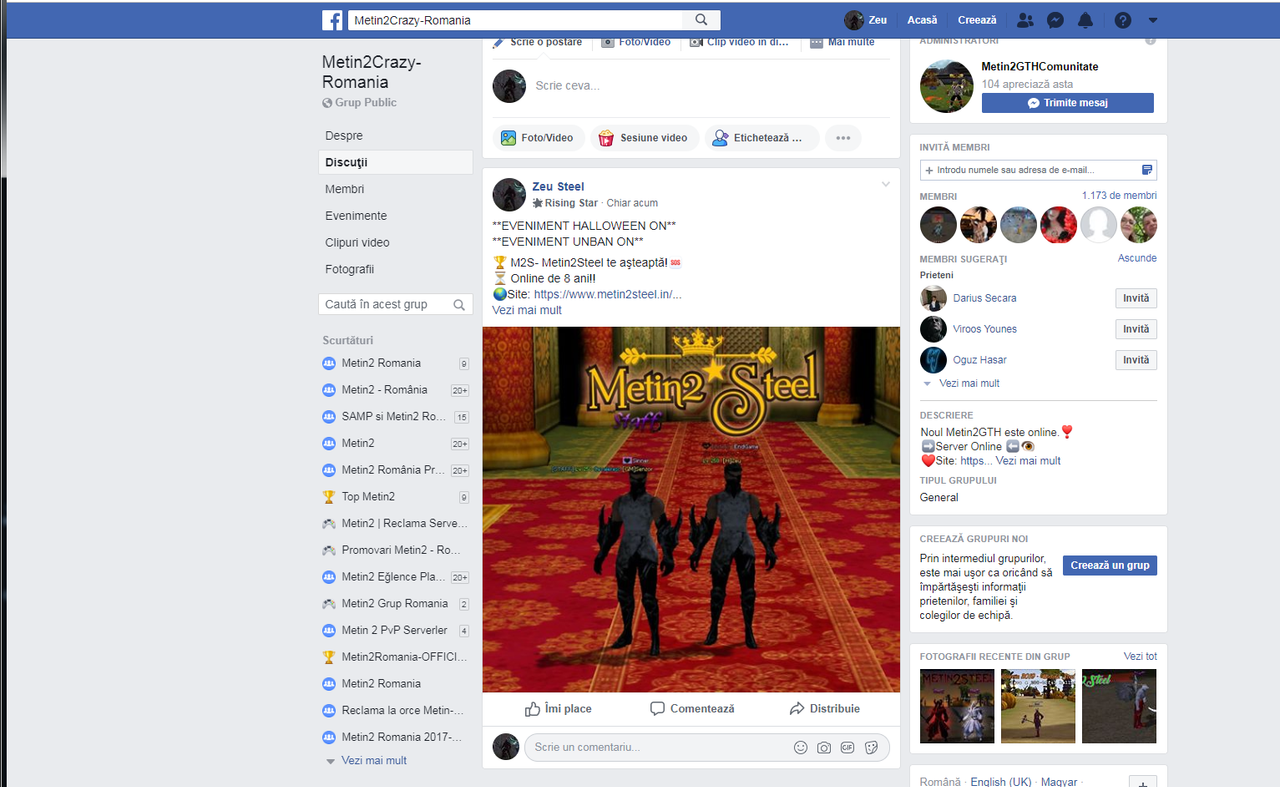
Task: Open the sticker picker in comment field
Action: (x=871, y=747)
